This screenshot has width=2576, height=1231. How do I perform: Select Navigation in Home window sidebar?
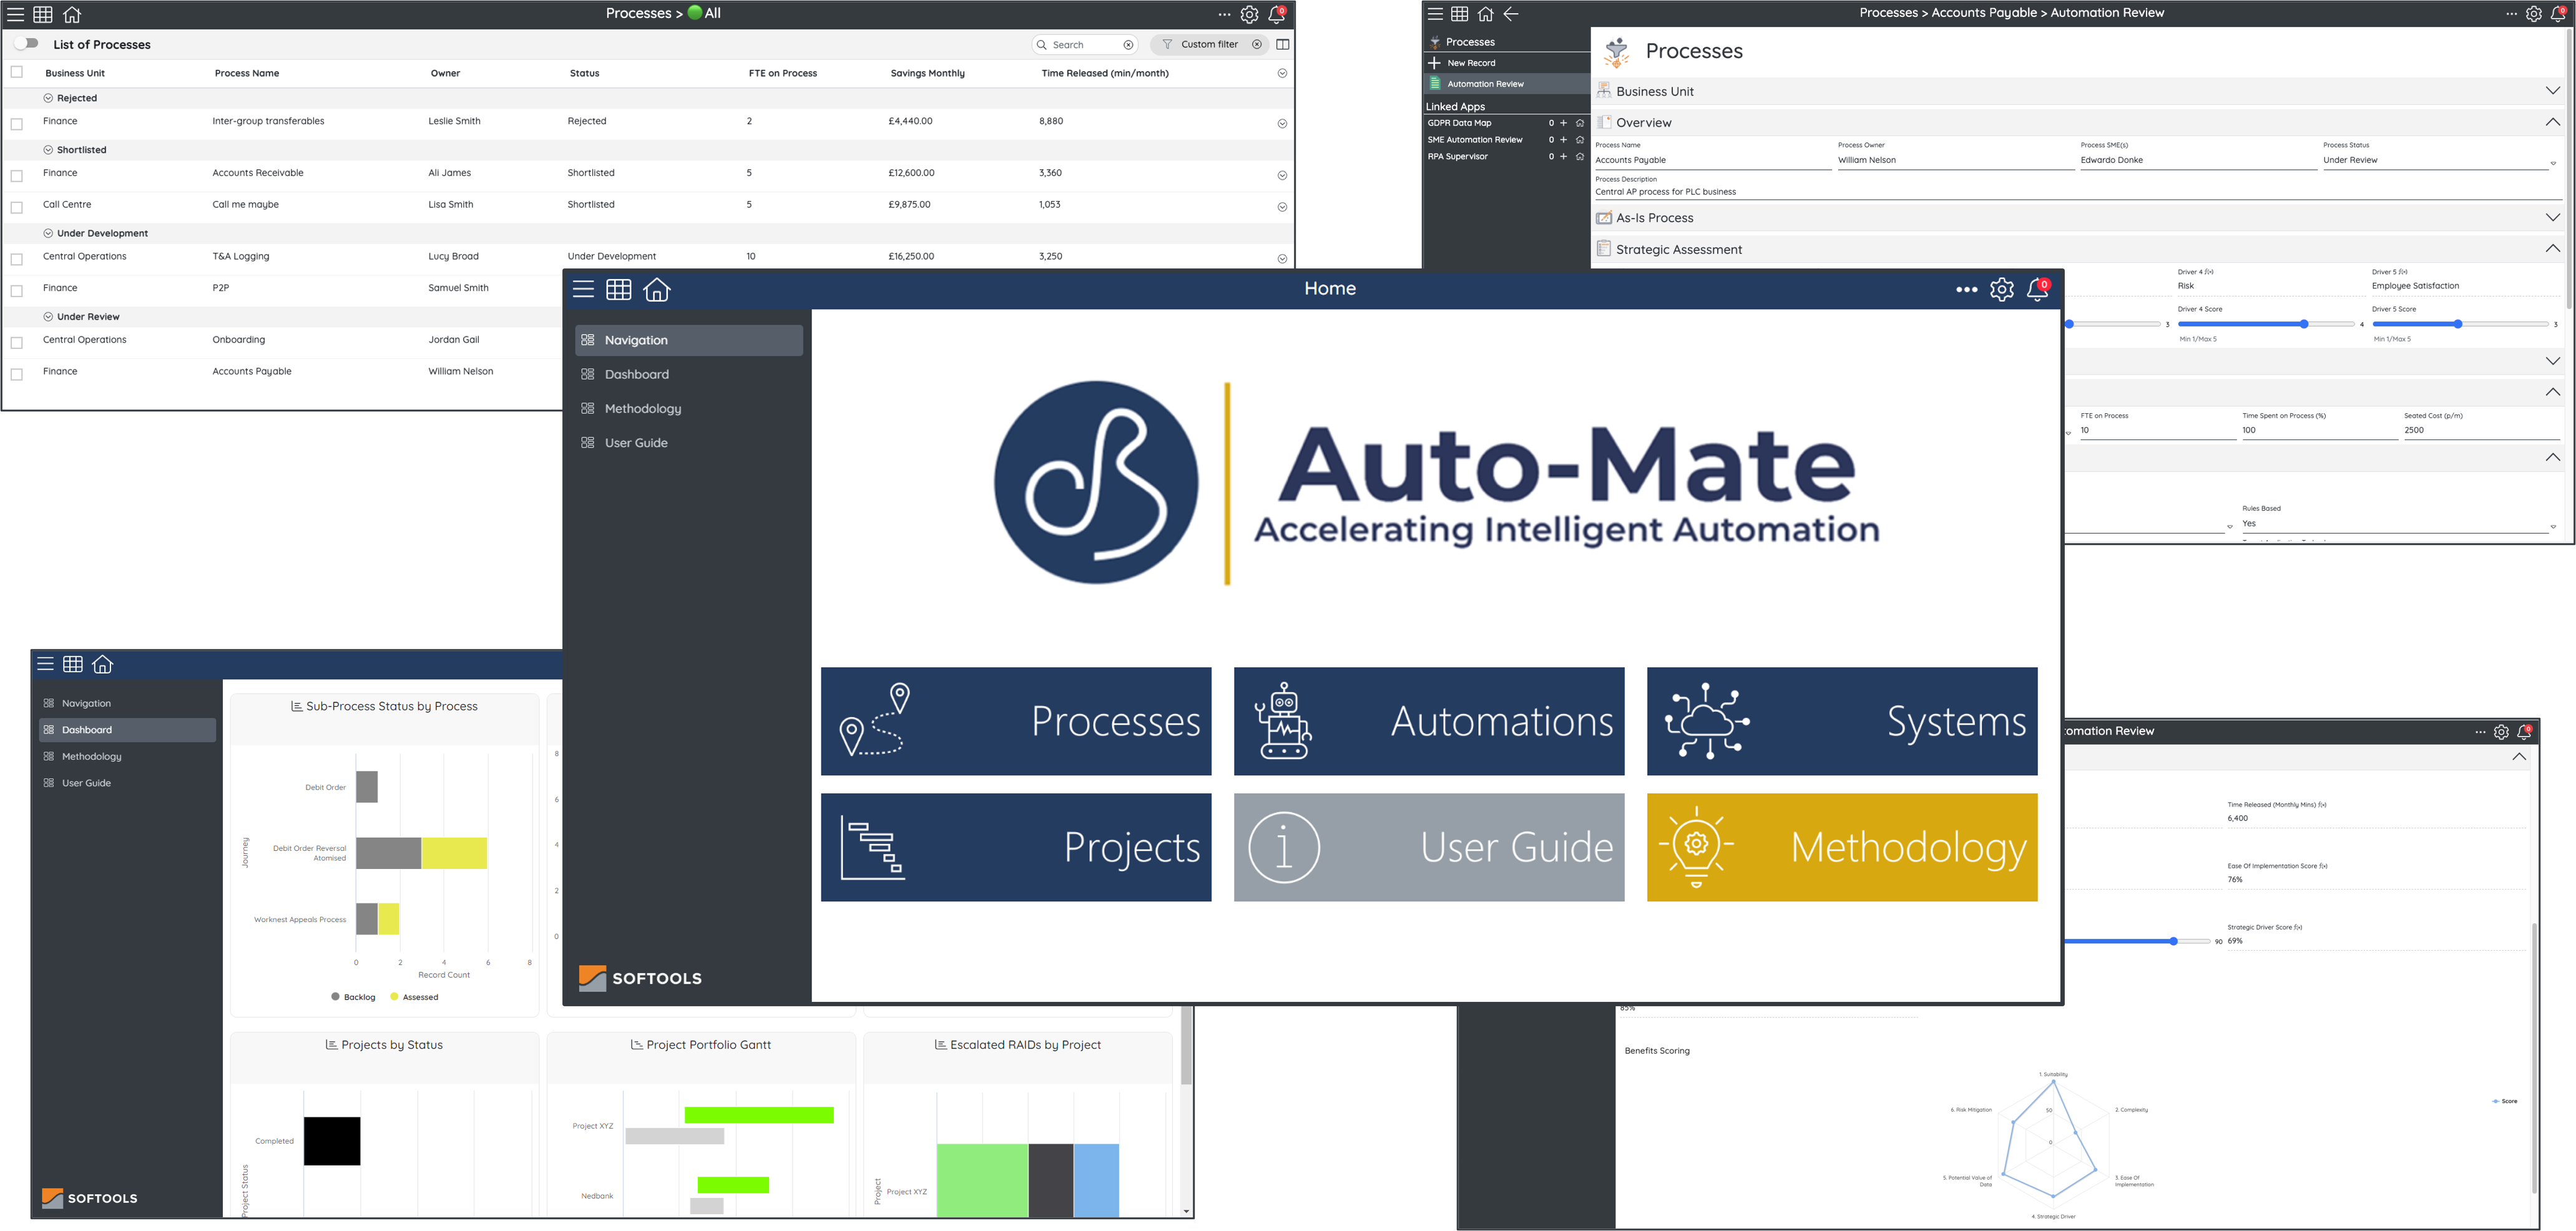(x=689, y=340)
